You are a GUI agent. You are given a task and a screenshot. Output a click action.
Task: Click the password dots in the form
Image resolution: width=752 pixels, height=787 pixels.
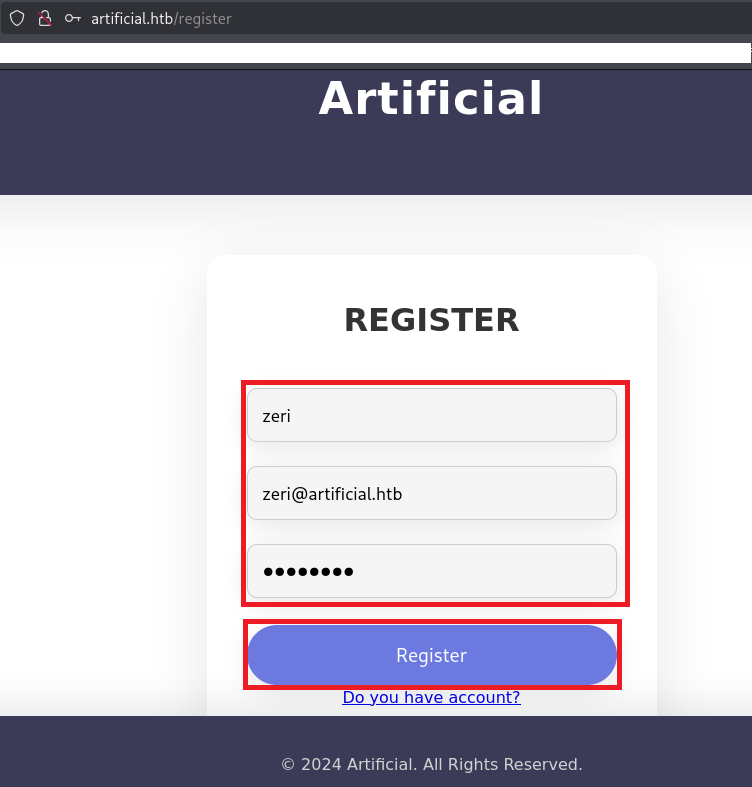[308, 572]
